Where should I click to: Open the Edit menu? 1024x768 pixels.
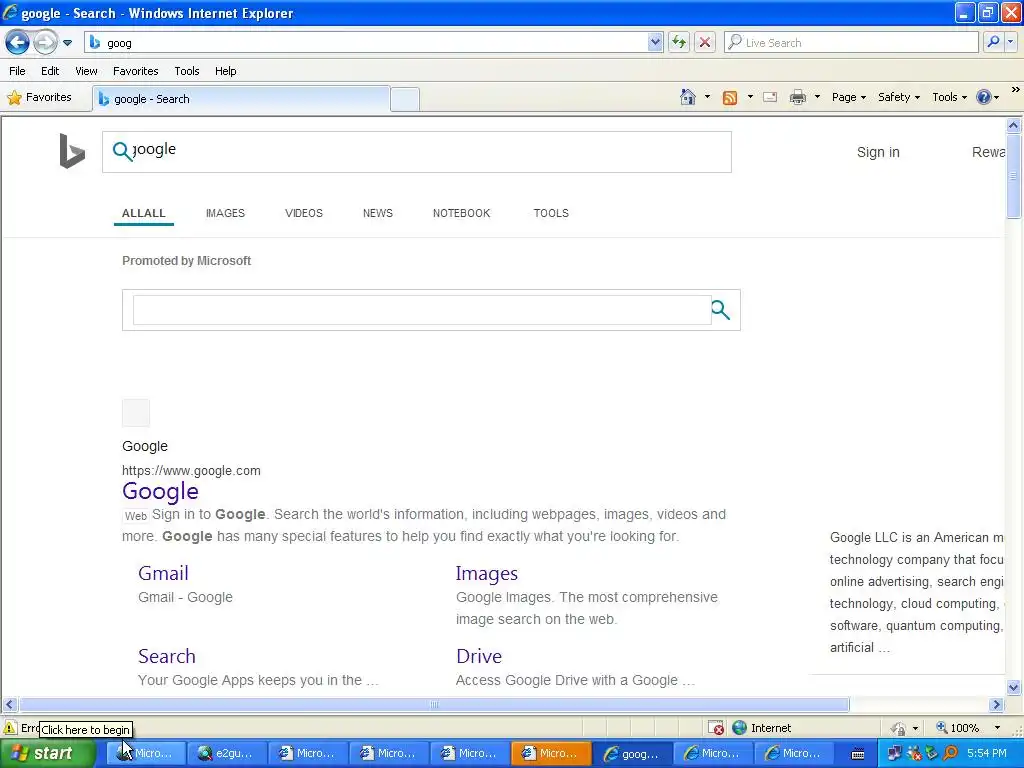pos(50,71)
